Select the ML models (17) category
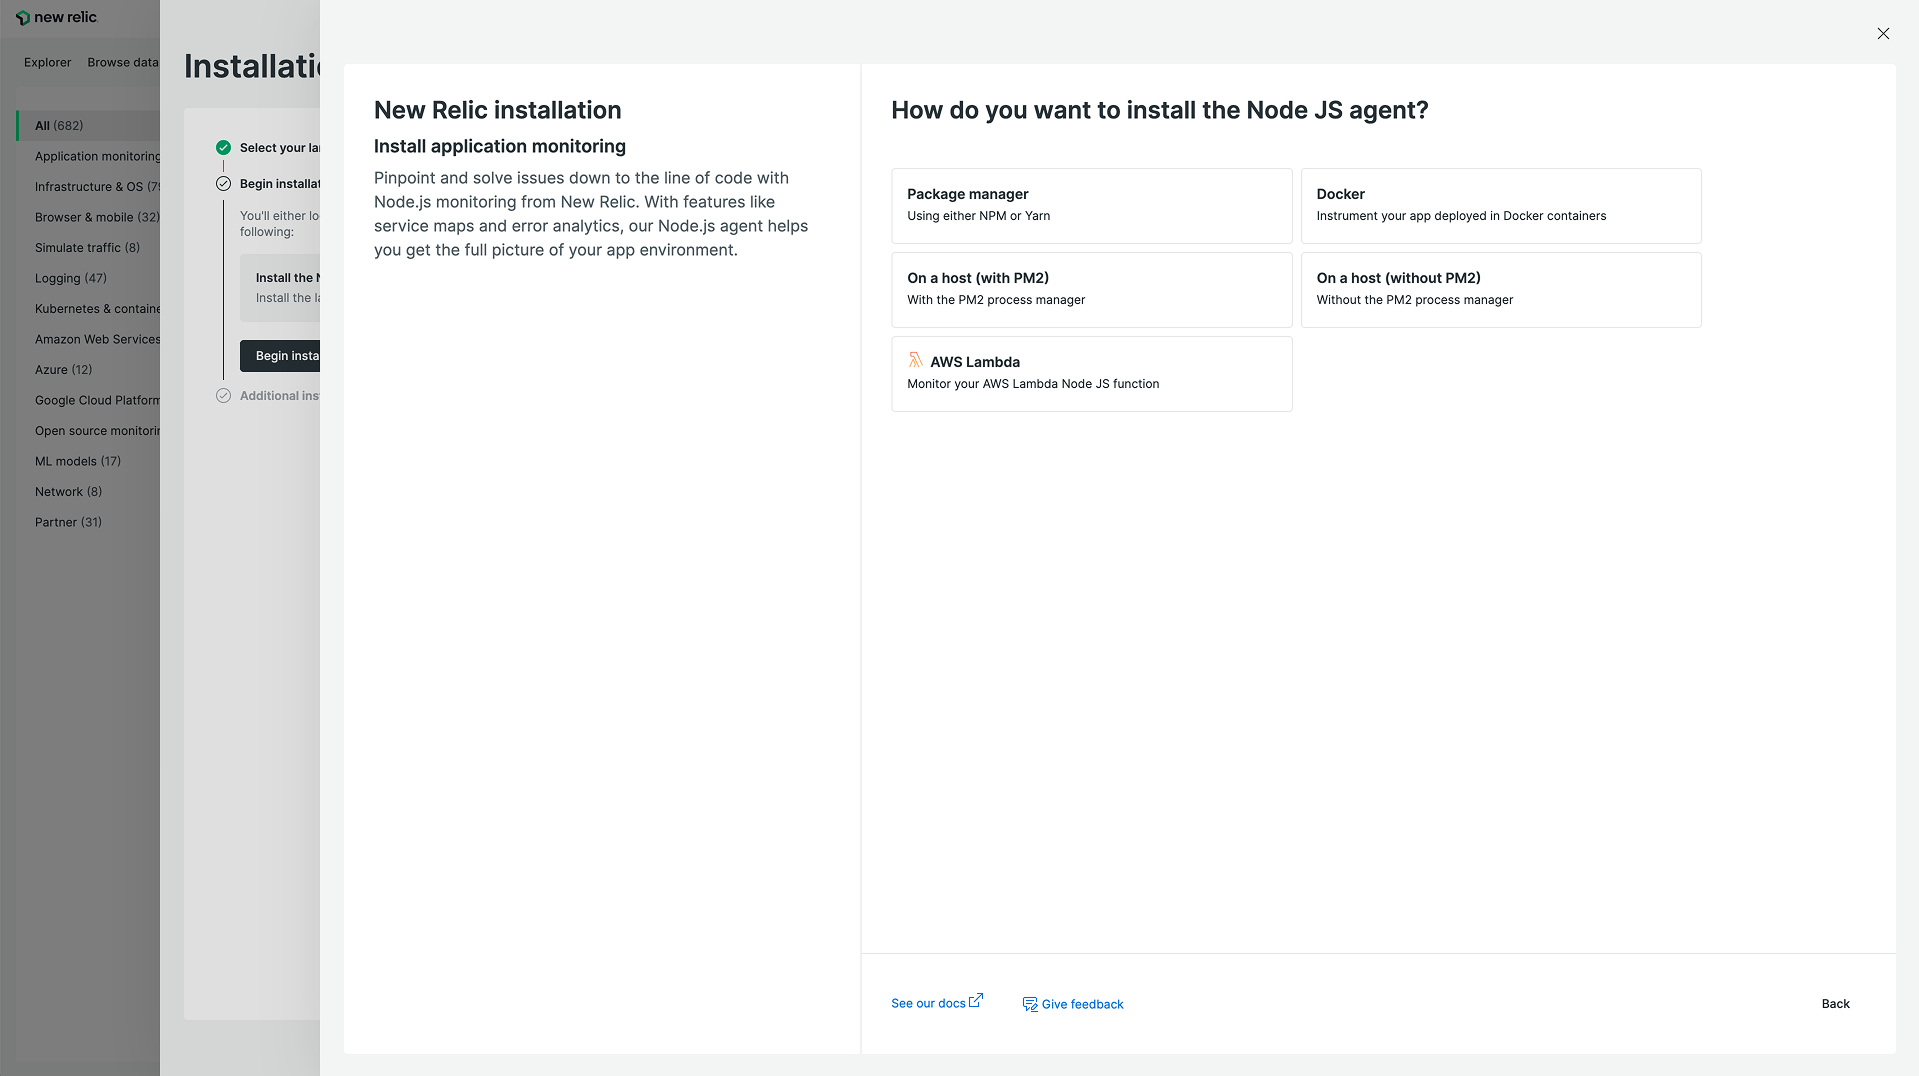Screen dimensions: 1919x1076 pyautogui.click(x=77, y=461)
